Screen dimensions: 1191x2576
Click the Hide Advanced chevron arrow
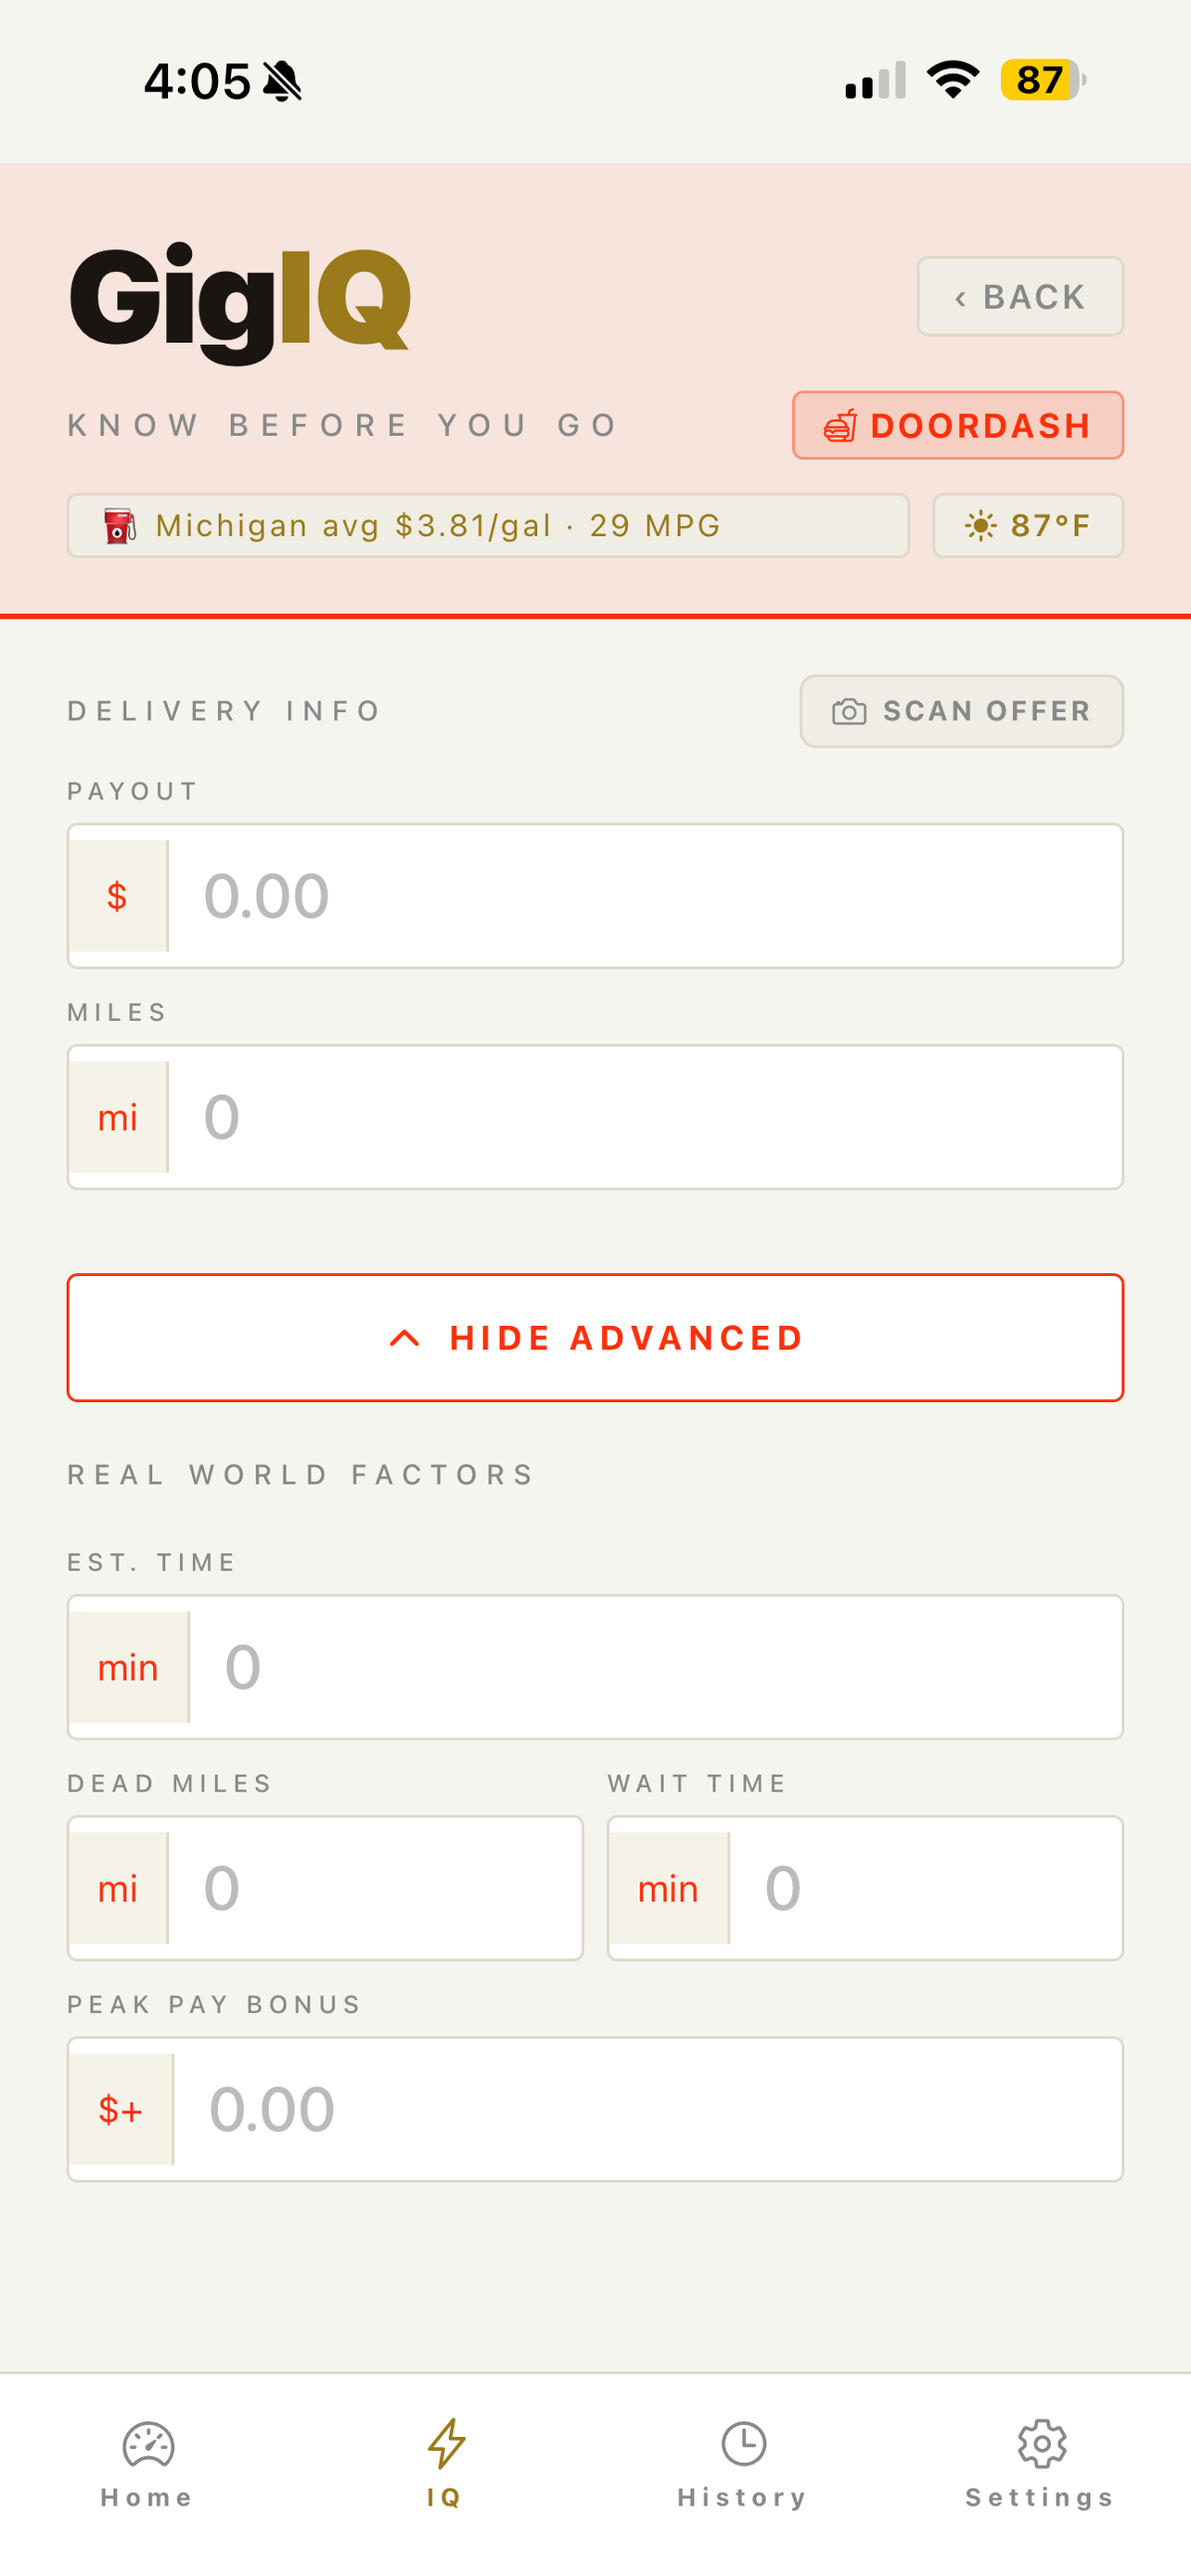click(404, 1338)
